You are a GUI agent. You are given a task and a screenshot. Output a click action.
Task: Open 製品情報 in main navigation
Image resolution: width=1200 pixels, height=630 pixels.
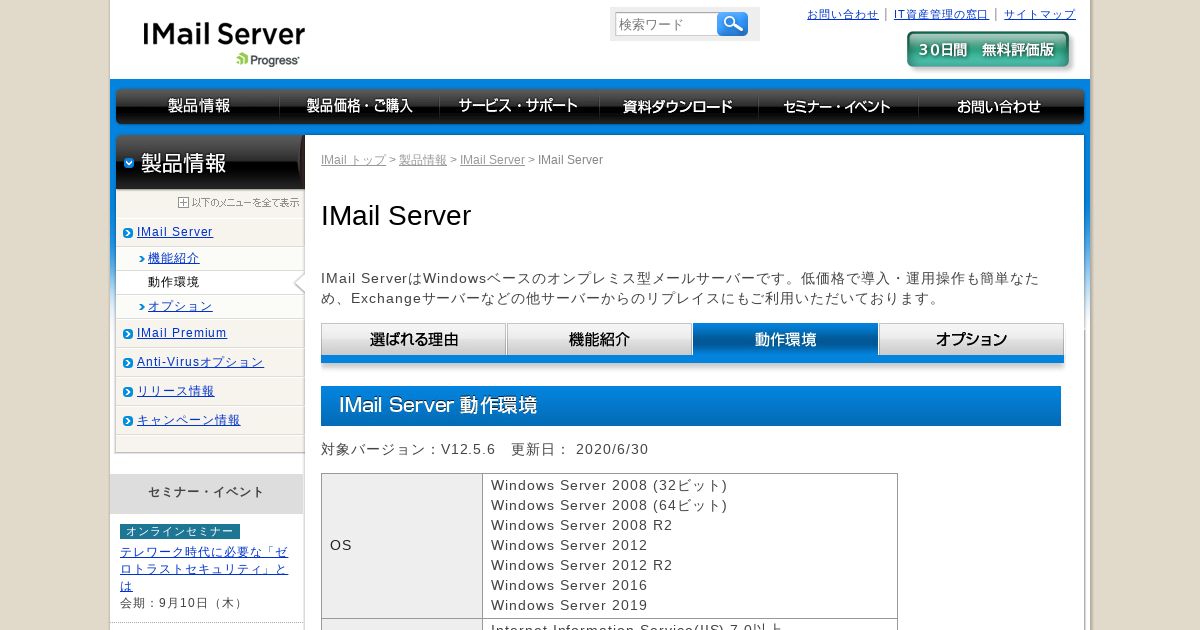pyautogui.click(x=199, y=106)
